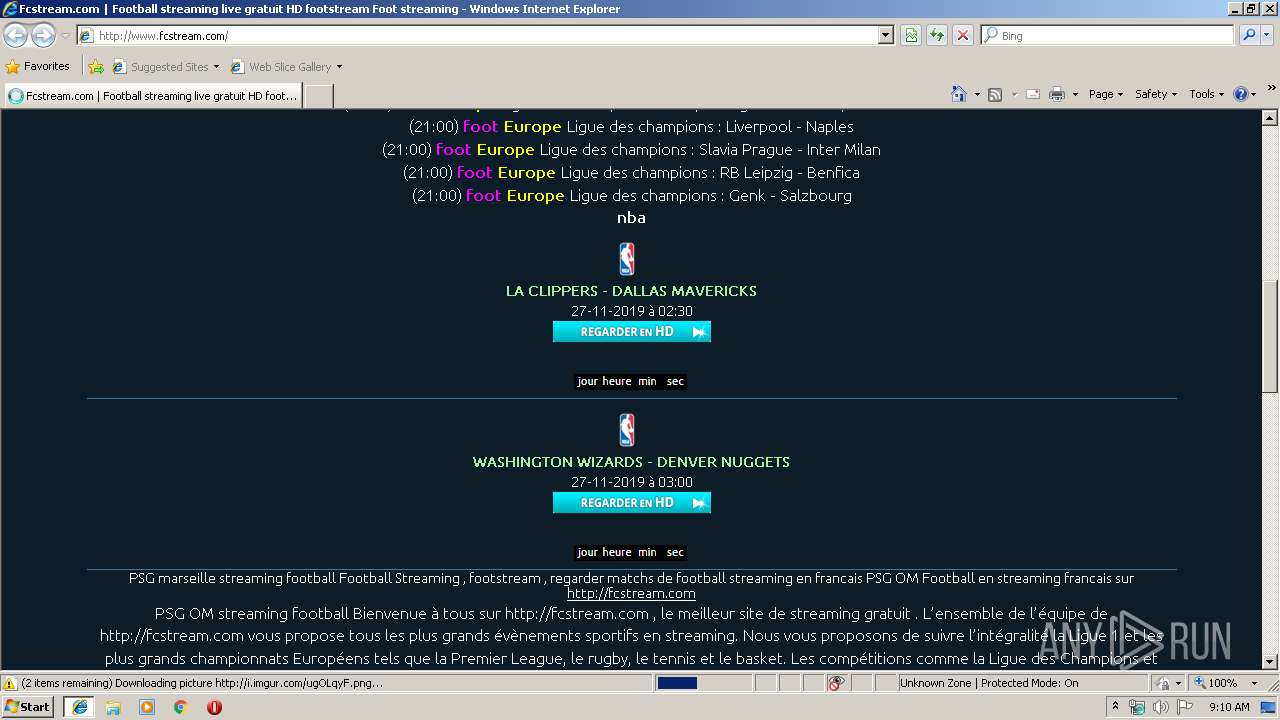This screenshot has height=720, width=1280.
Task: Expand the Home button dropdown arrow
Action: click(977, 94)
